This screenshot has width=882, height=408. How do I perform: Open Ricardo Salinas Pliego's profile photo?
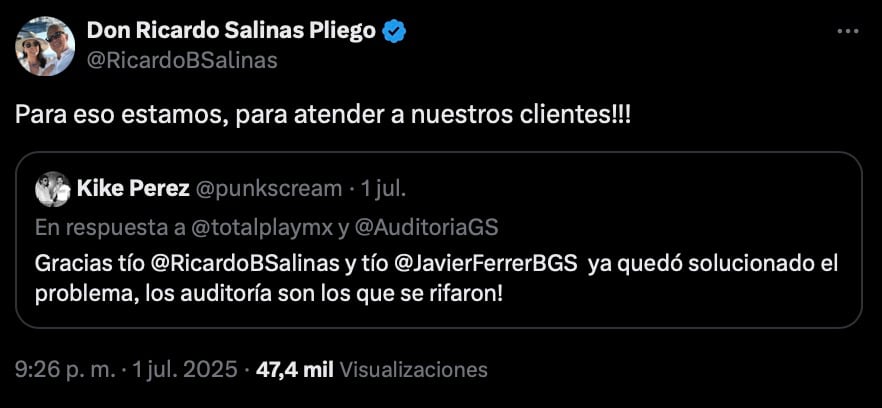pyautogui.click(x=45, y=46)
